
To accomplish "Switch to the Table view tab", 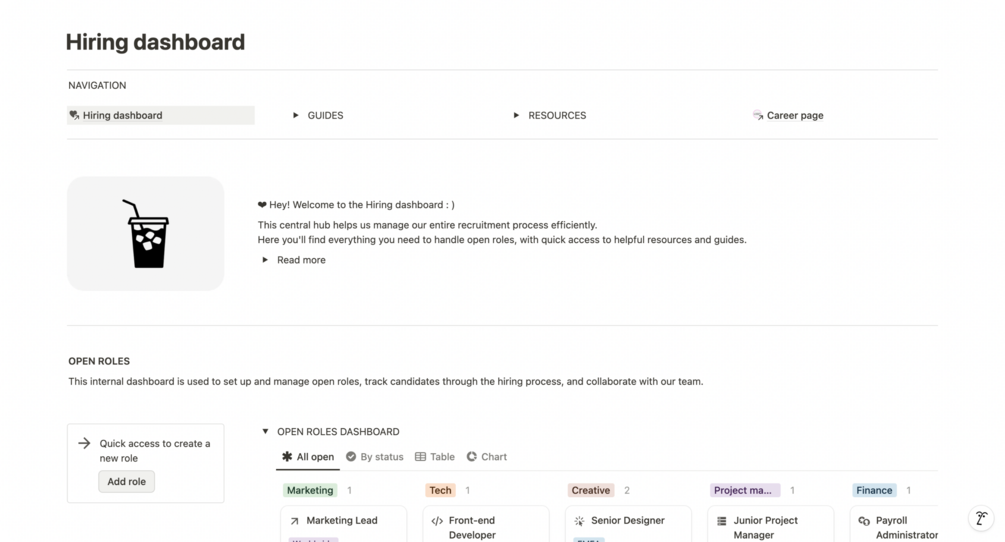I will (x=435, y=457).
